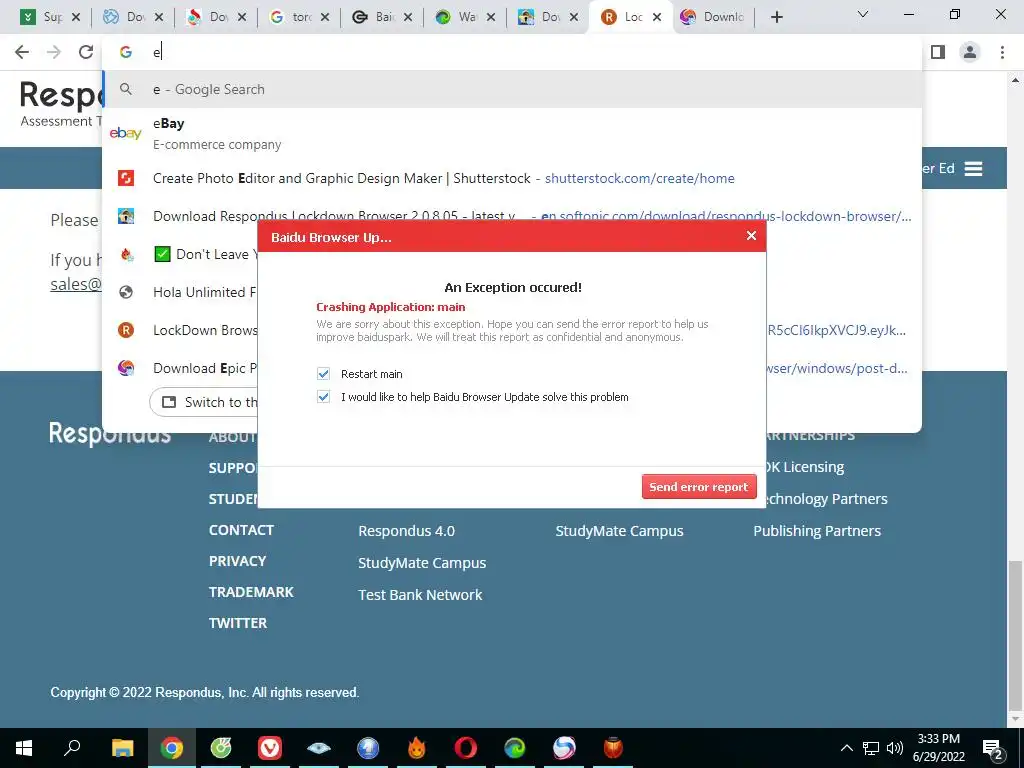The height and width of the screenshot is (768, 1024).
Task: Open Shutterstock Create Photo Editor suggestion
Action: pyautogui.click(x=512, y=178)
